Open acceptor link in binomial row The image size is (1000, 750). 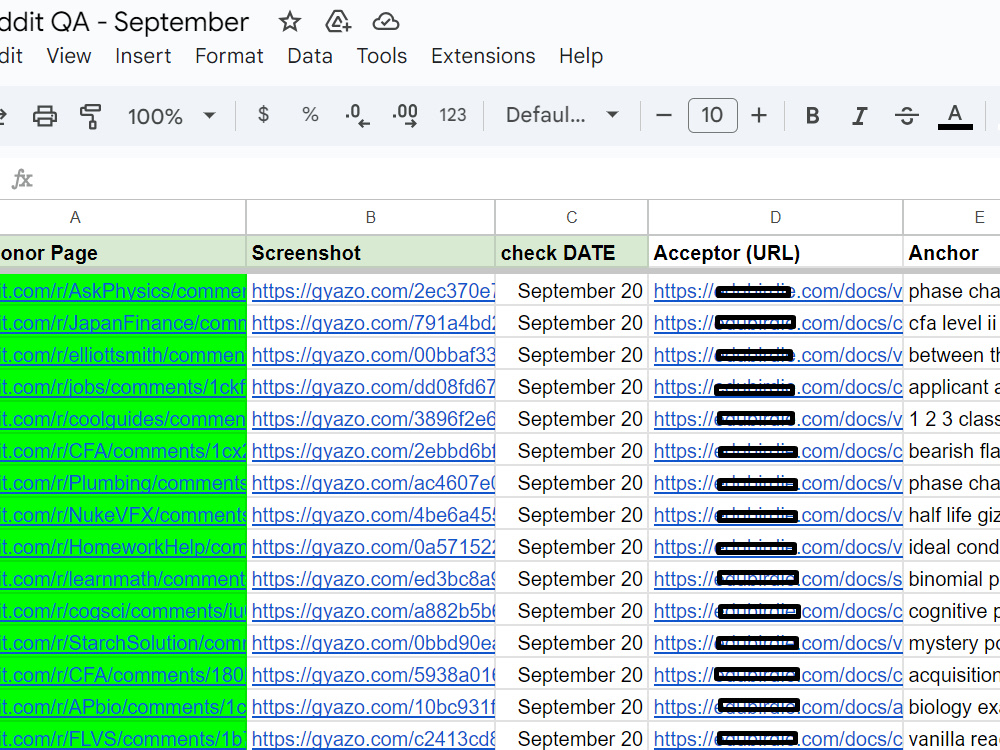coord(778,579)
